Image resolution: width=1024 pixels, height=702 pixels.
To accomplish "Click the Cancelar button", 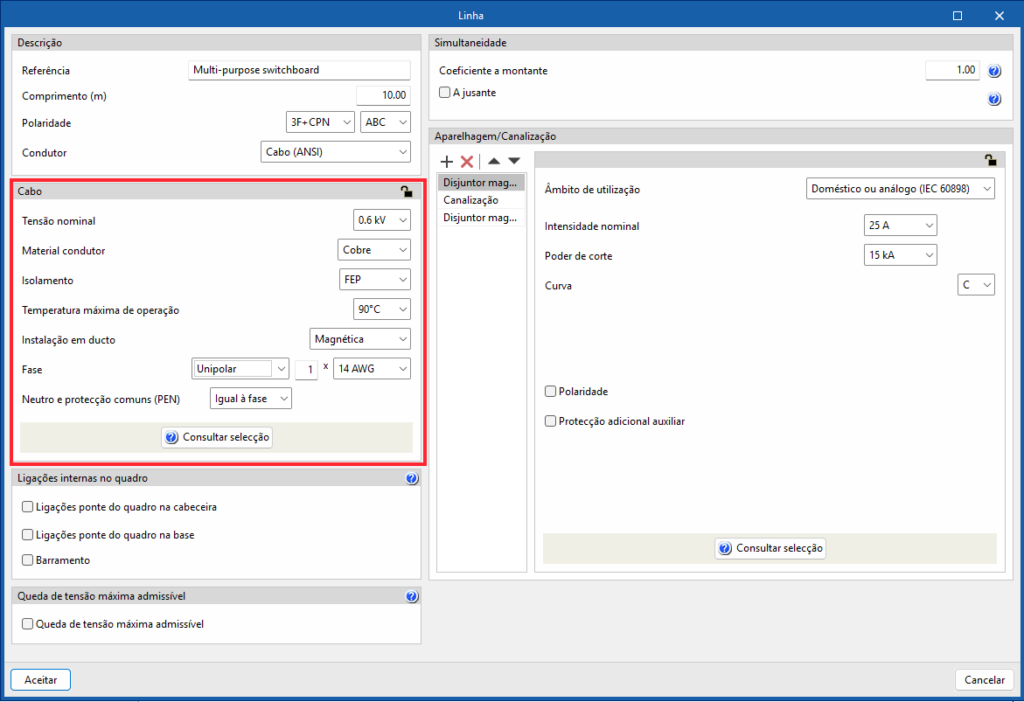I will [985, 680].
